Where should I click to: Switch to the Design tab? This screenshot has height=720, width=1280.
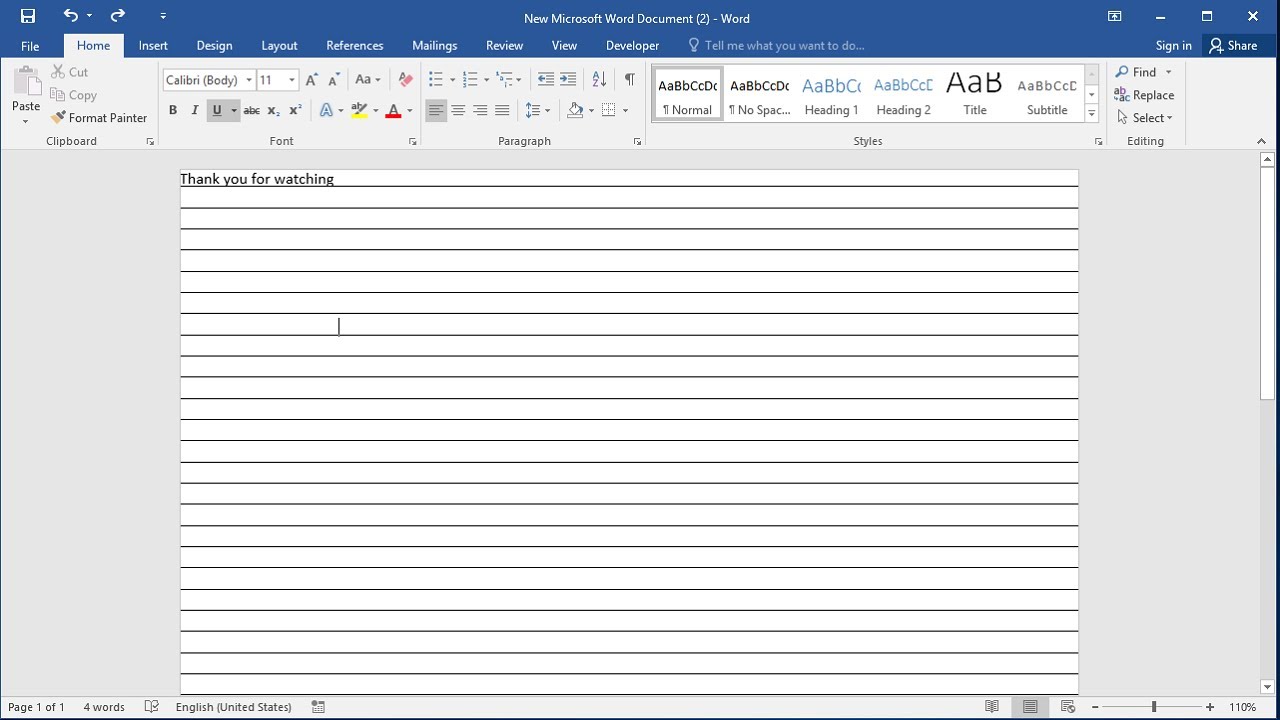click(x=214, y=45)
